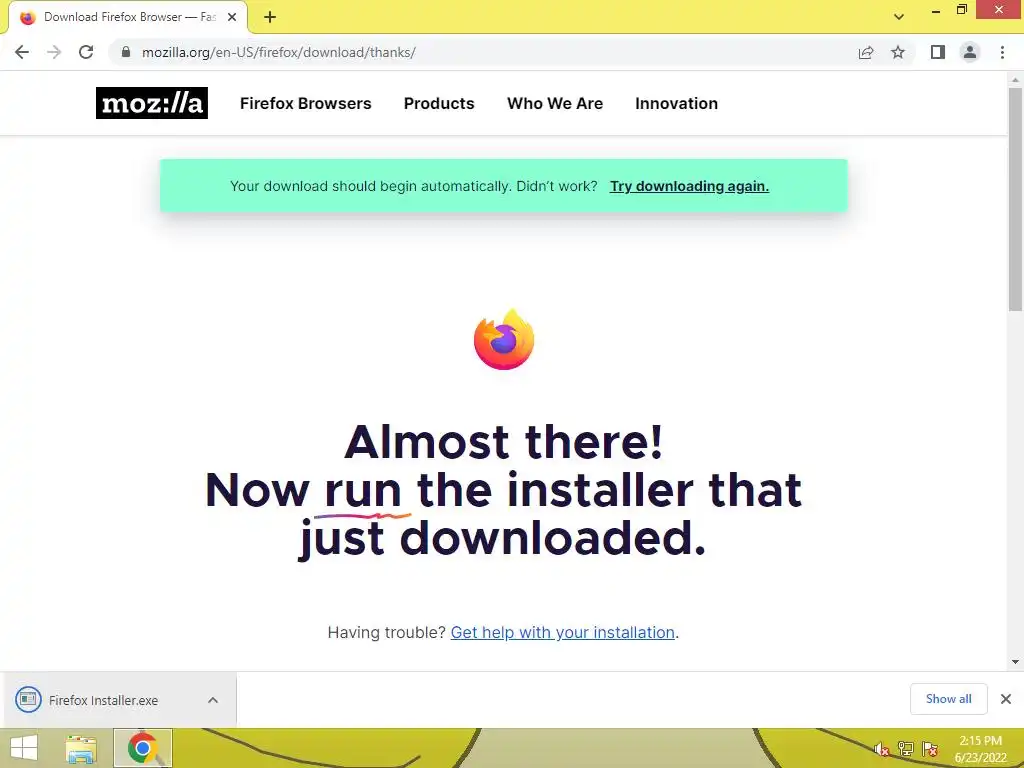Screen dimensions: 1024x768
Task: Expand Firefox Installer.exe download options
Action: click(213, 700)
